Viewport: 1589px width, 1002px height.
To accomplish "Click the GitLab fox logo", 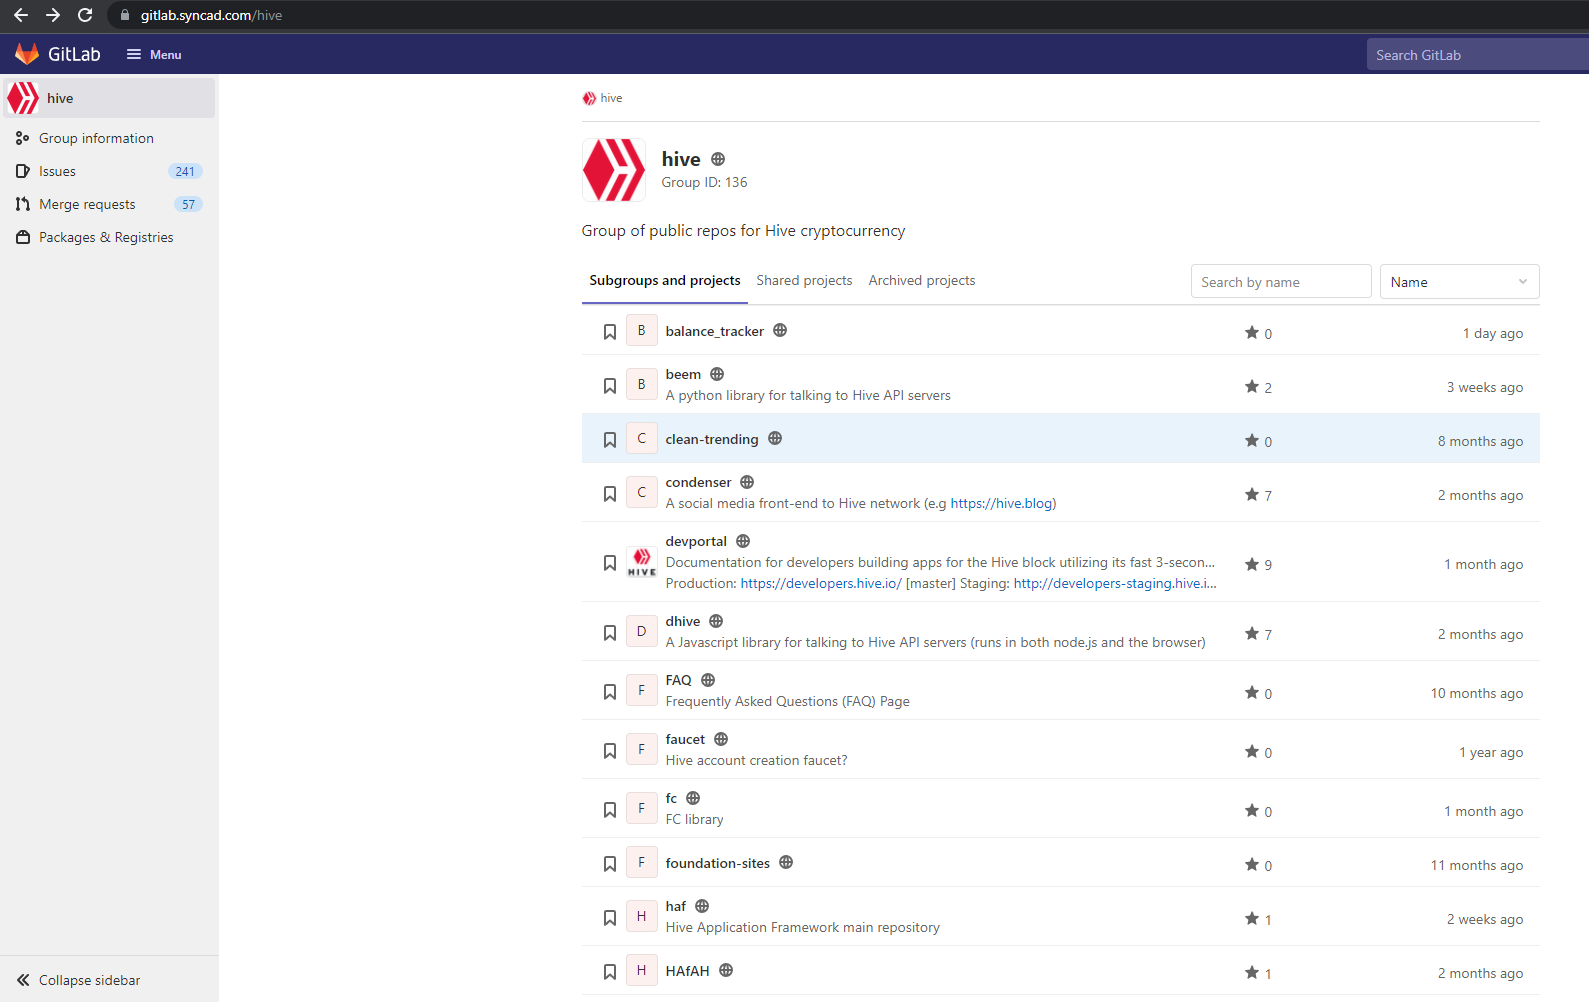I will coord(27,54).
